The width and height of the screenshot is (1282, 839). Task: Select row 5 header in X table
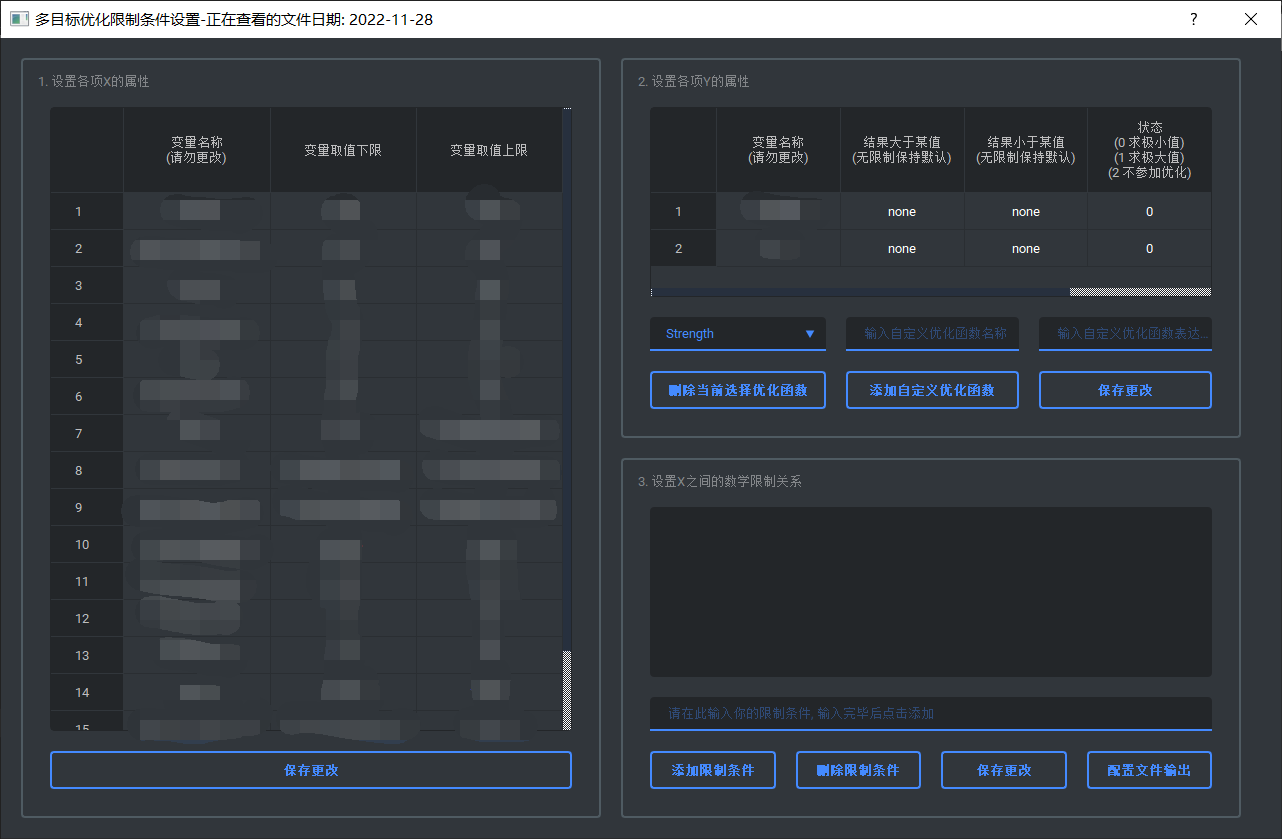coord(87,359)
